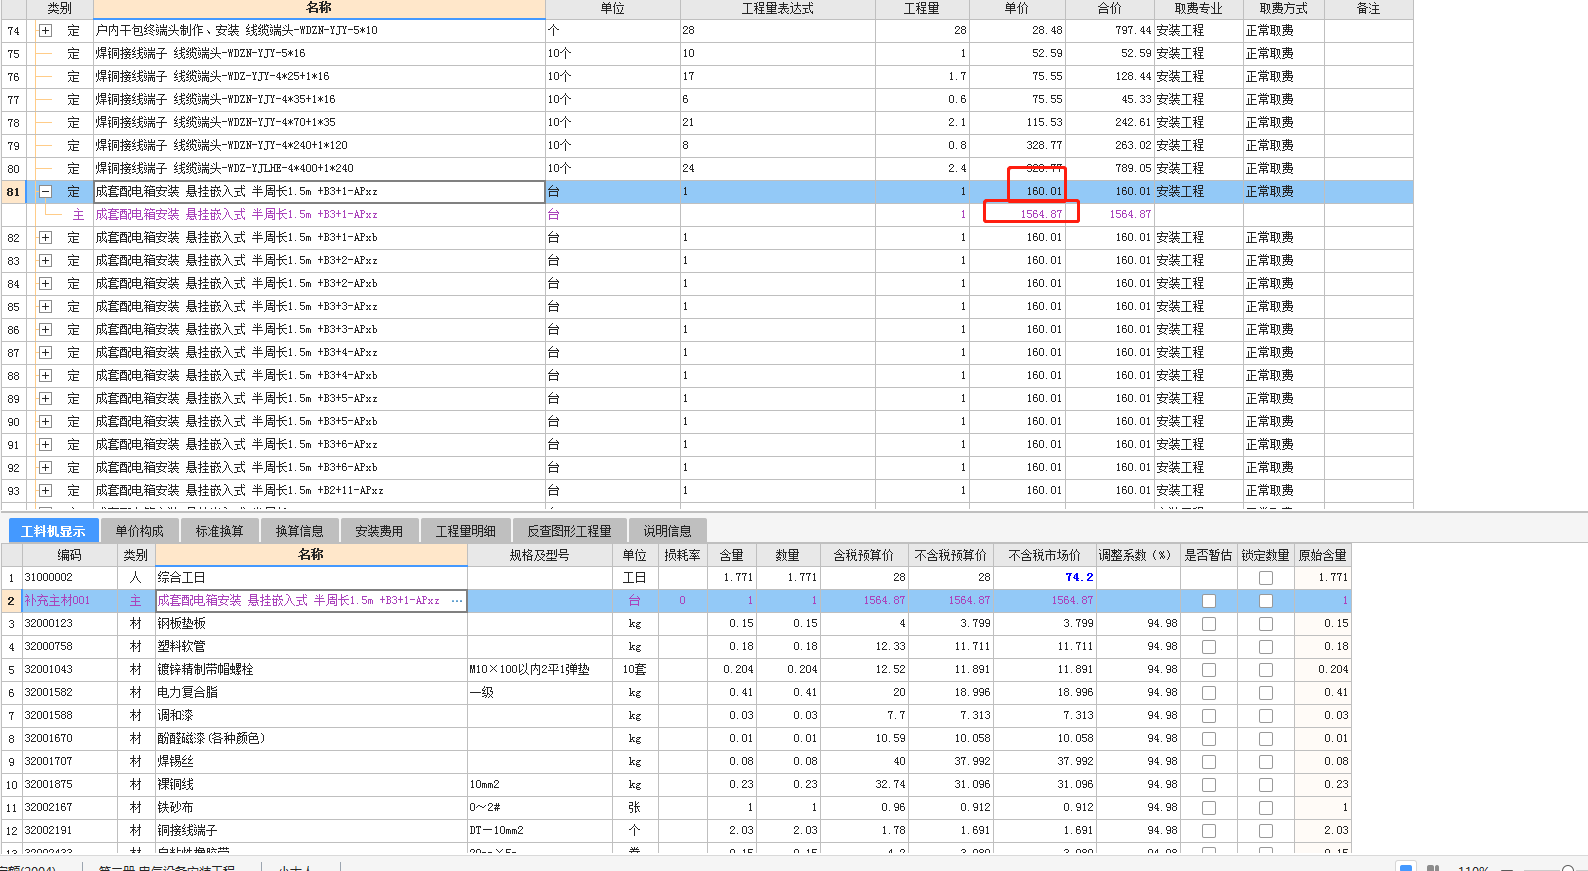Check 锁定数量 for 调和漆
The height and width of the screenshot is (871, 1588).
1266,716
